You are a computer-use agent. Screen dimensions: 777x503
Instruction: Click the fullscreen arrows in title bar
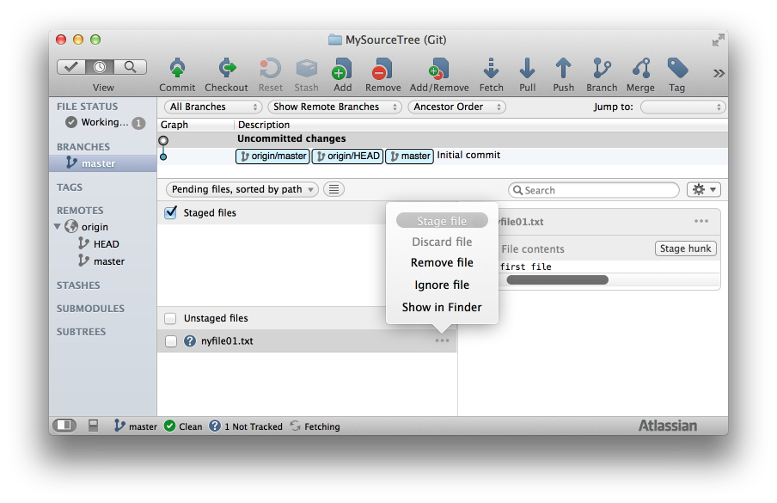718,40
